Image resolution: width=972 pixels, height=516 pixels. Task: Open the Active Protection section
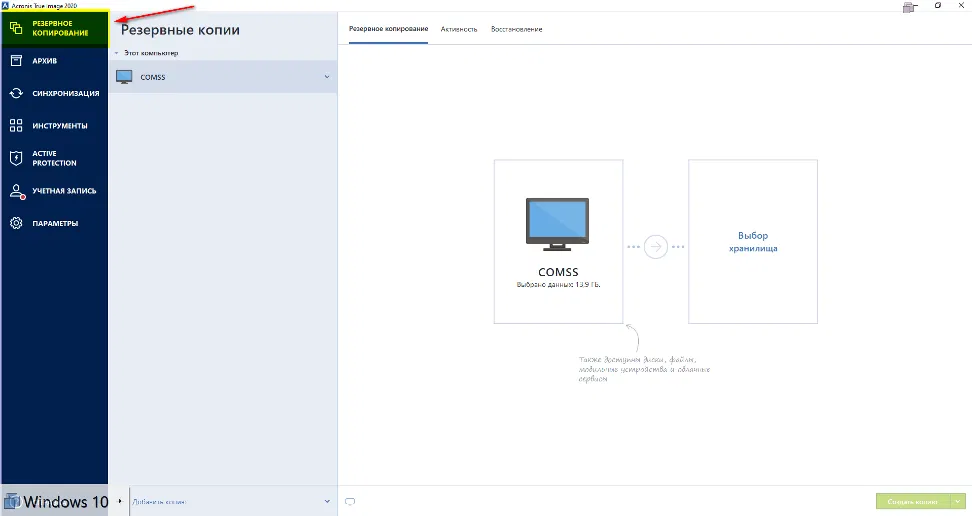pos(55,158)
